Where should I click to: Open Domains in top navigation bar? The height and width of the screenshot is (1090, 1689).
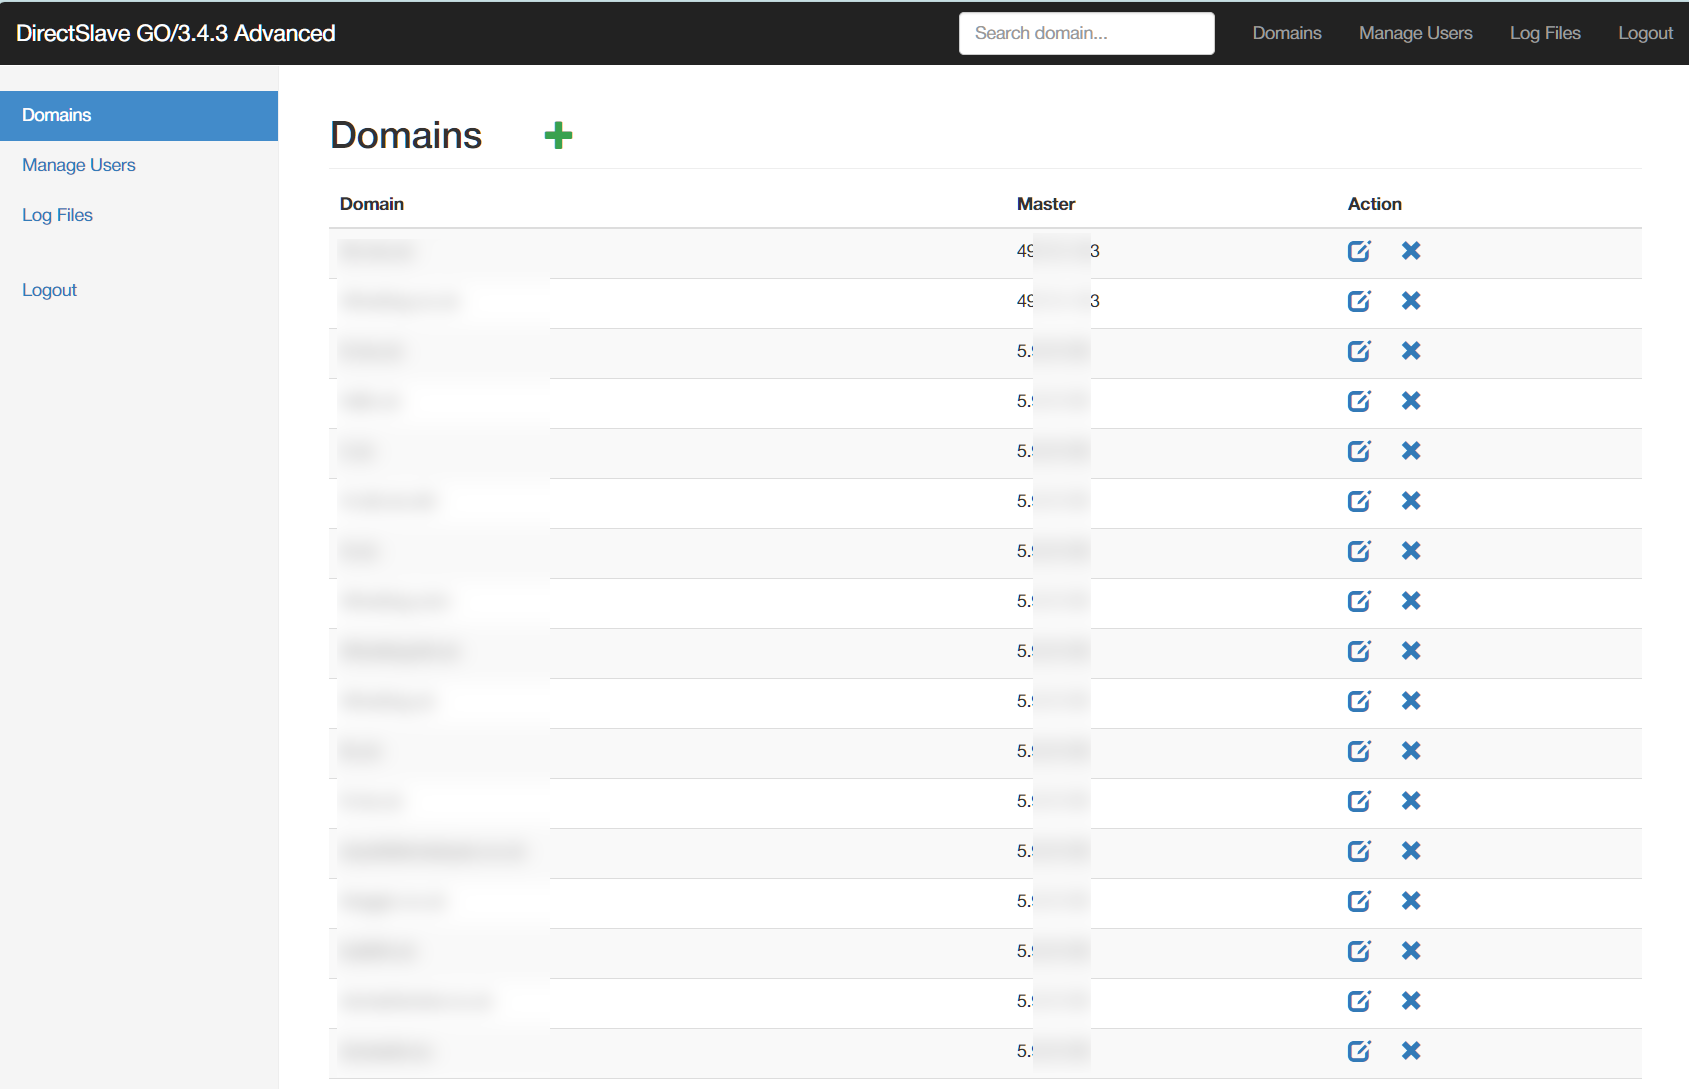point(1286,33)
